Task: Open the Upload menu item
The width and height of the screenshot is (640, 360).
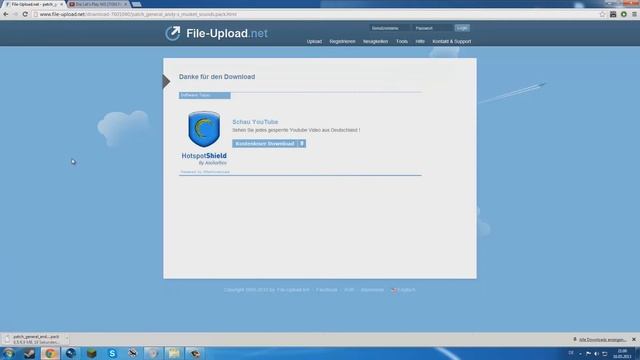Action: [314, 42]
